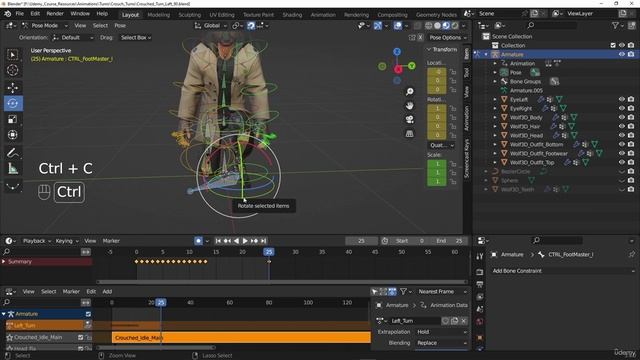Screen dimensions: 640x360
Task: Open the Render menu
Action: 55,14
